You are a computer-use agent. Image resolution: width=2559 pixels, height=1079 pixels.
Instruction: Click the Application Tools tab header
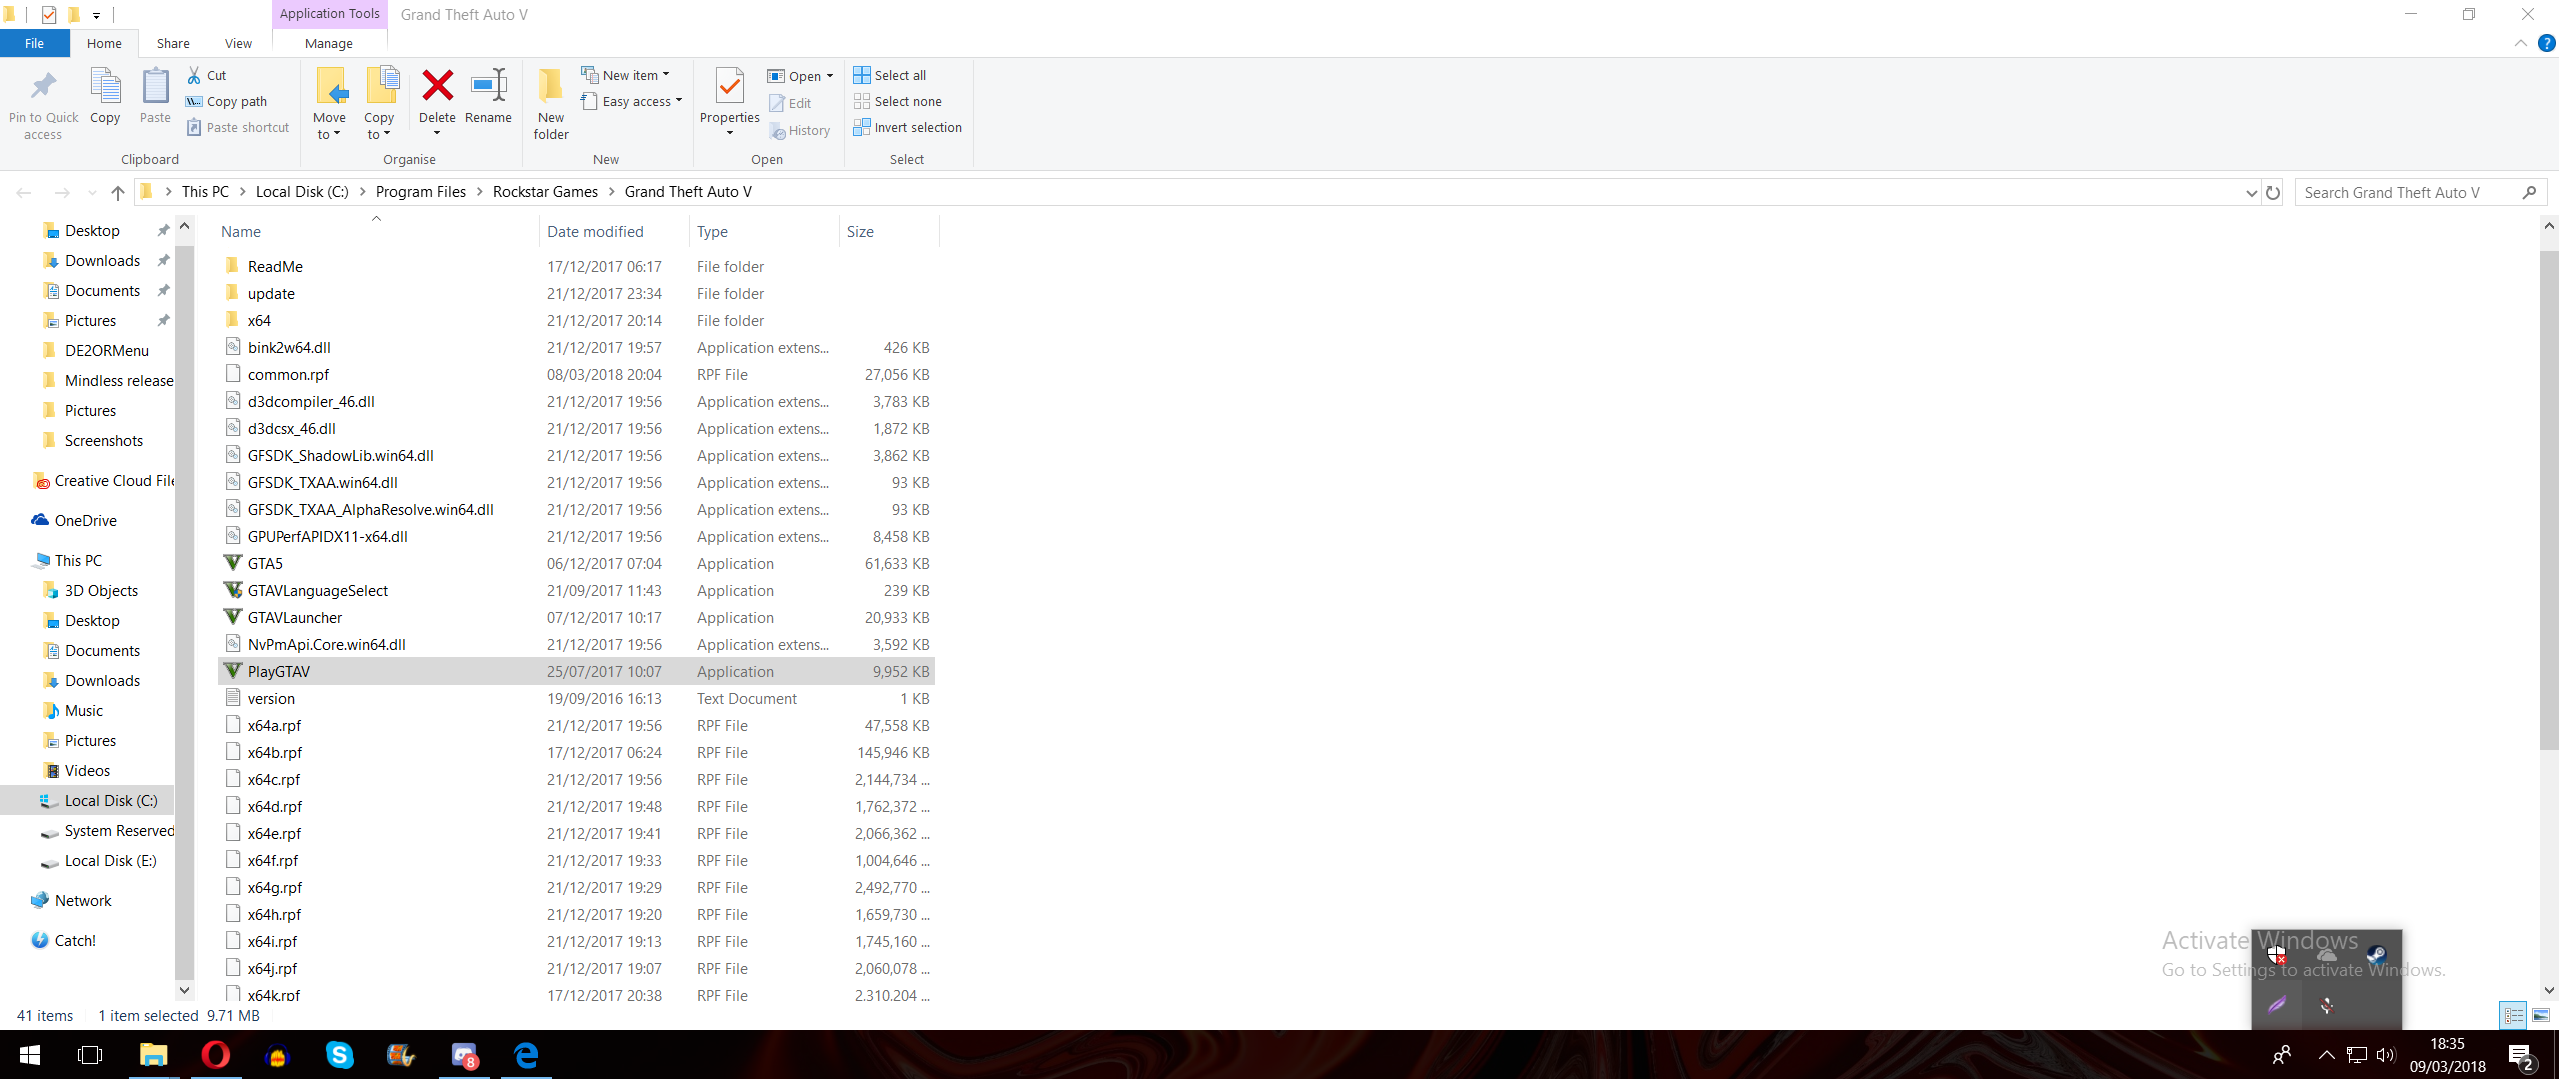pyautogui.click(x=329, y=14)
